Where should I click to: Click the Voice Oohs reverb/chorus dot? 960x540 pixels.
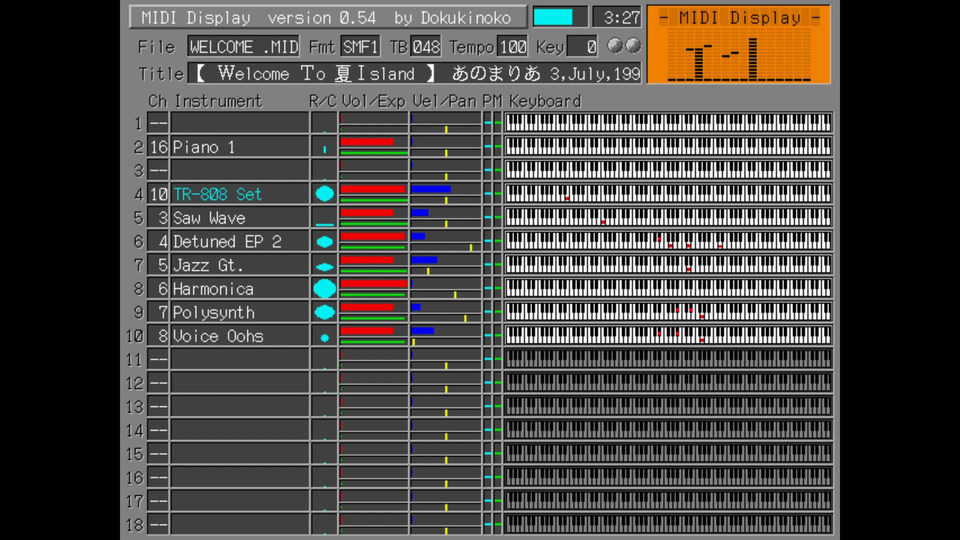(324, 337)
